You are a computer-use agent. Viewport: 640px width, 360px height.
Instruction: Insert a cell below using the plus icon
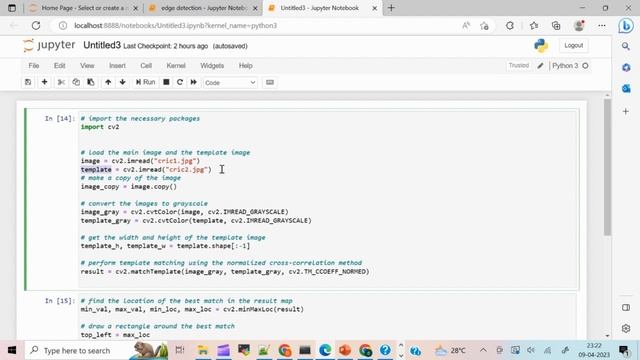tap(44, 82)
